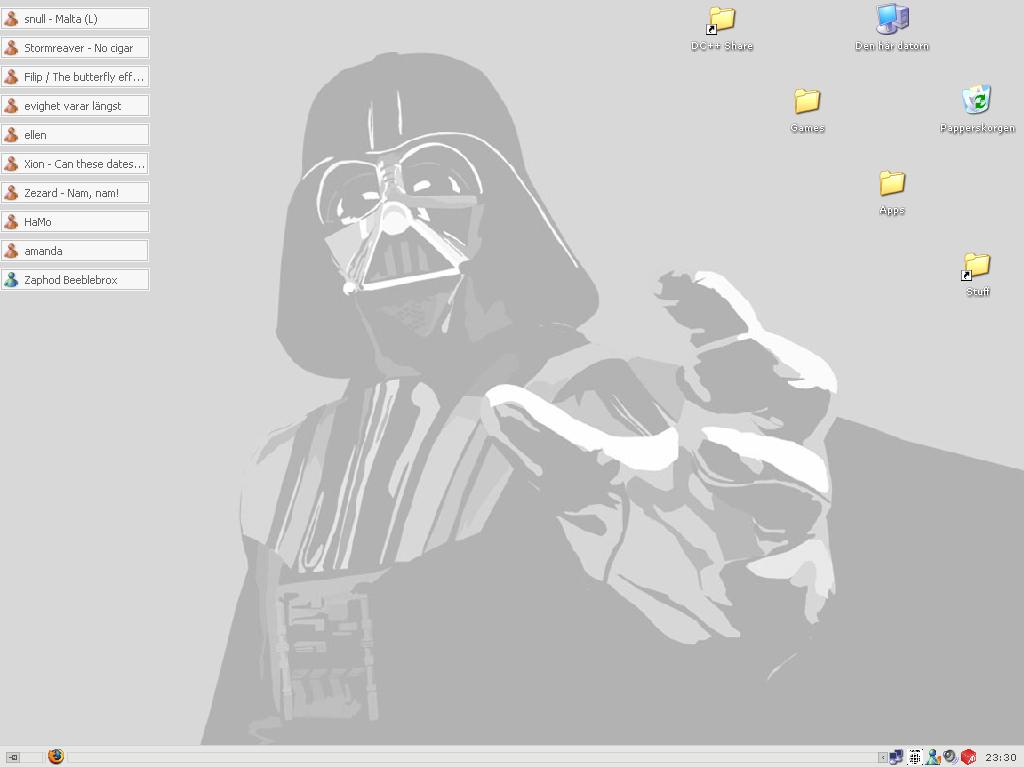Open chat with Zaphod Beeblebrox
Screen dimensions: 1024x768
(75, 280)
